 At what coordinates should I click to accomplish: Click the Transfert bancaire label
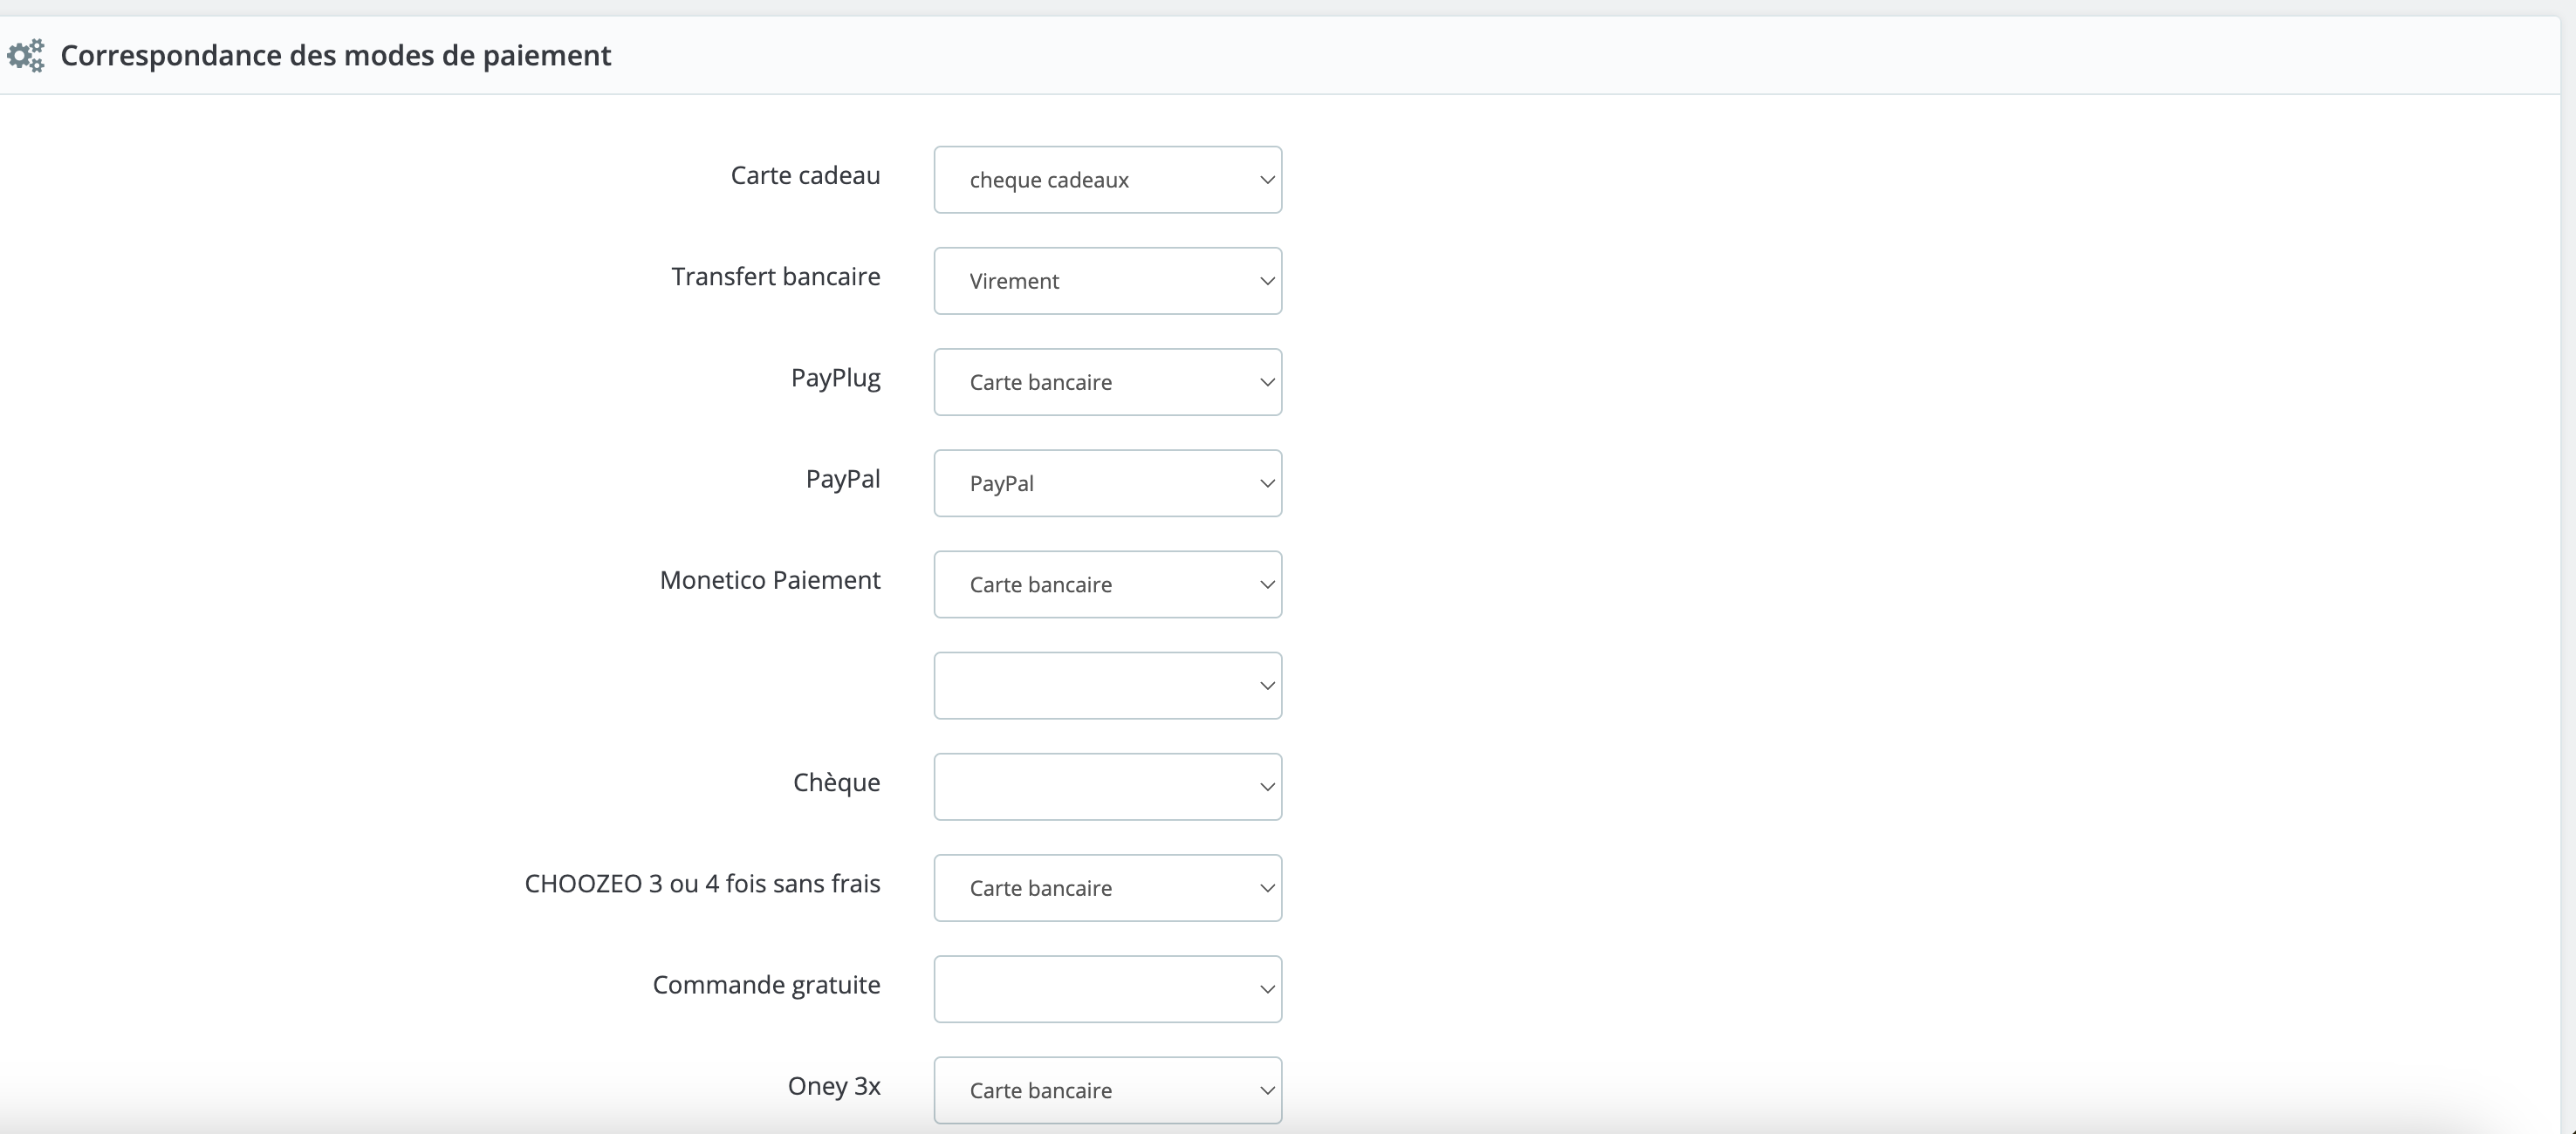pos(776,276)
